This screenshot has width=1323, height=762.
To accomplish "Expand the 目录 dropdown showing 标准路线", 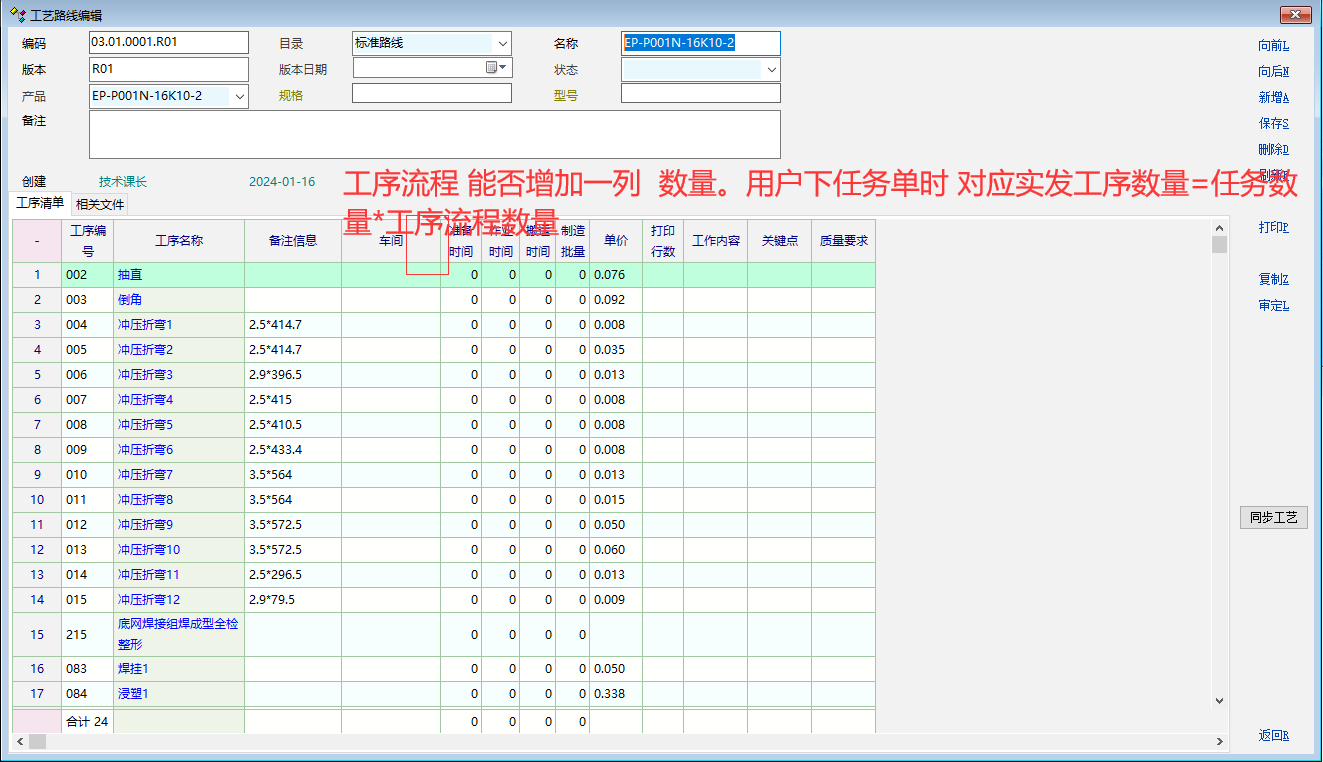I will pyautogui.click(x=502, y=43).
